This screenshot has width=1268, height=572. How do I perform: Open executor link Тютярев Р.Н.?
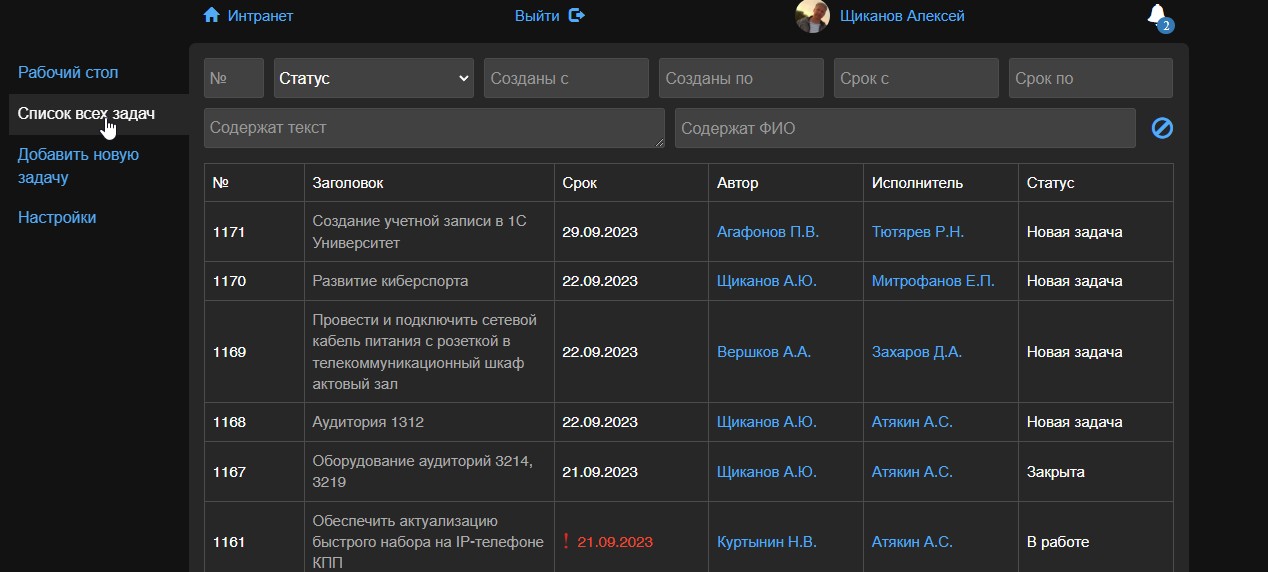tap(917, 232)
